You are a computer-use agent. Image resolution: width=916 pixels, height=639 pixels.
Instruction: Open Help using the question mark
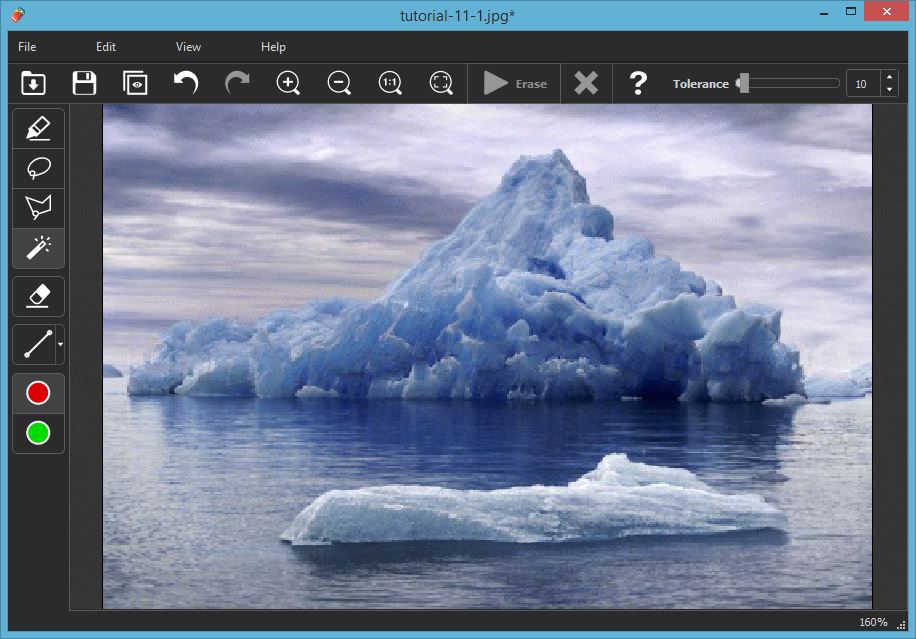click(x=638, y=83)
